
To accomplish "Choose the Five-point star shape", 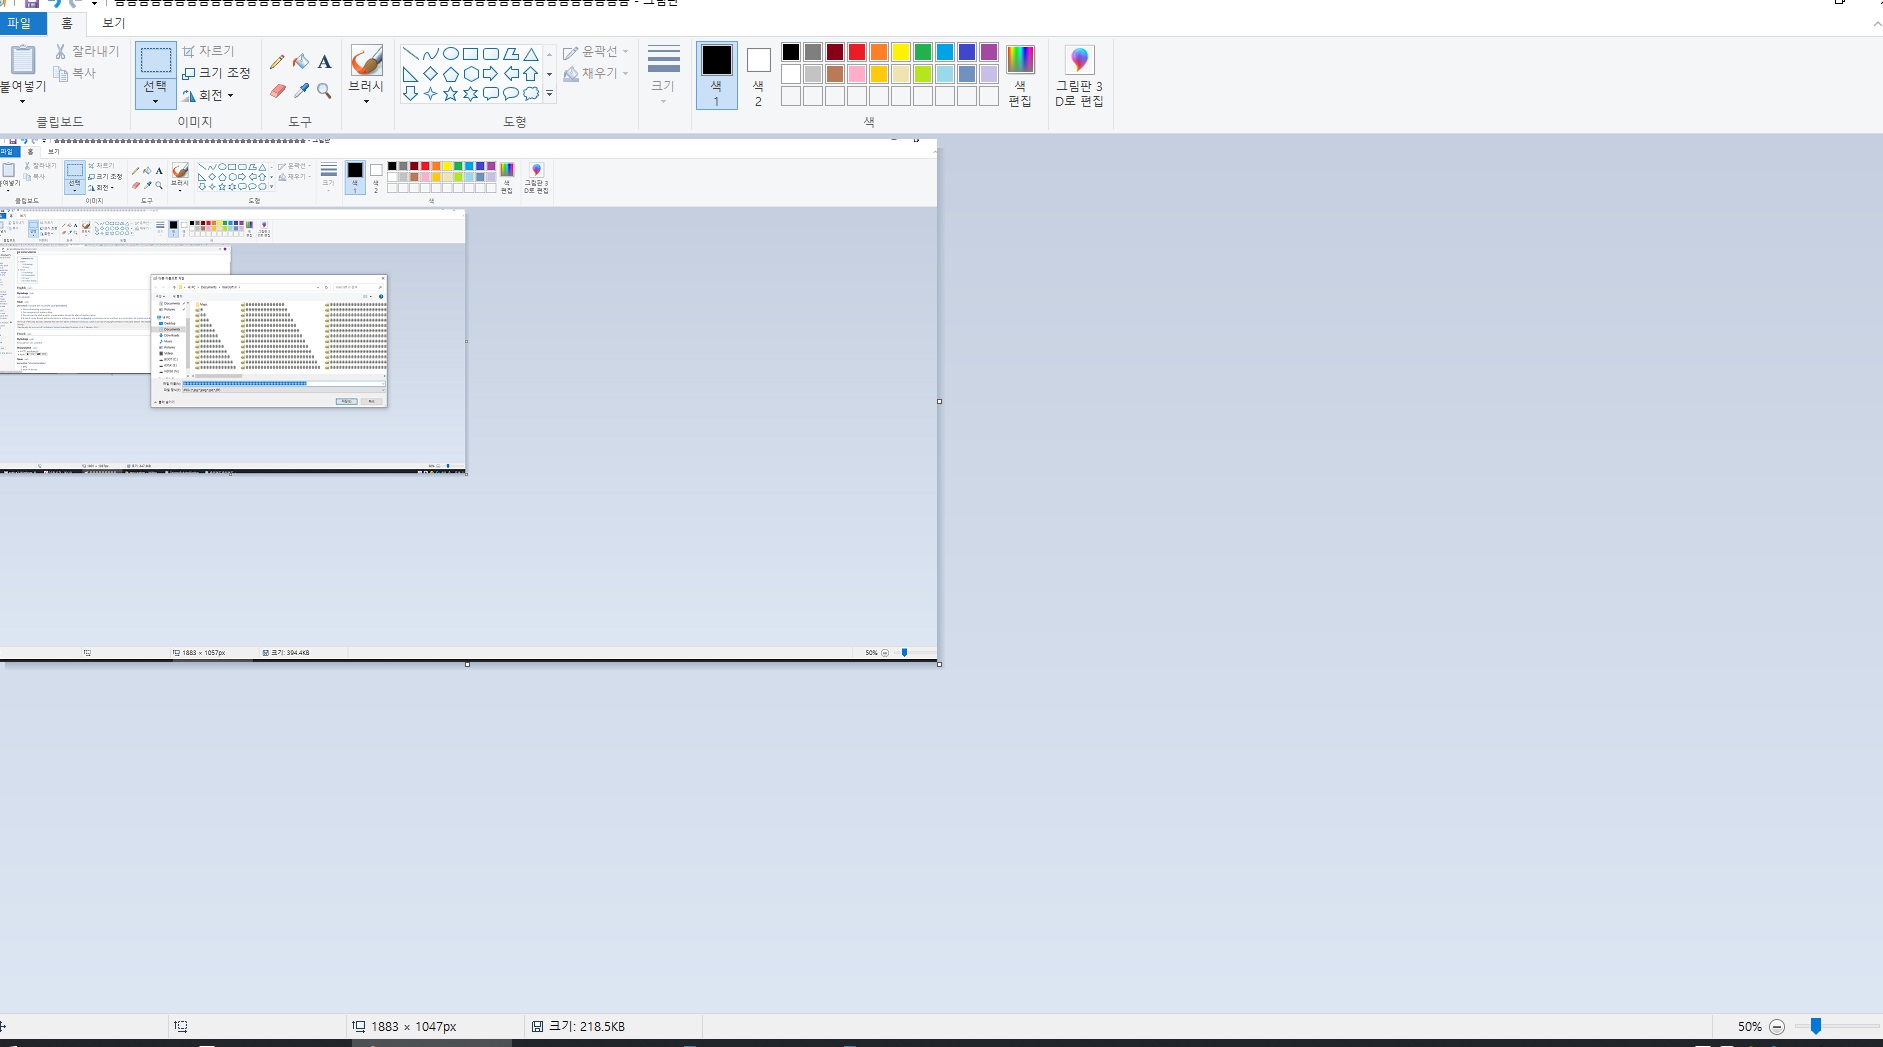I will pos(450,94).
